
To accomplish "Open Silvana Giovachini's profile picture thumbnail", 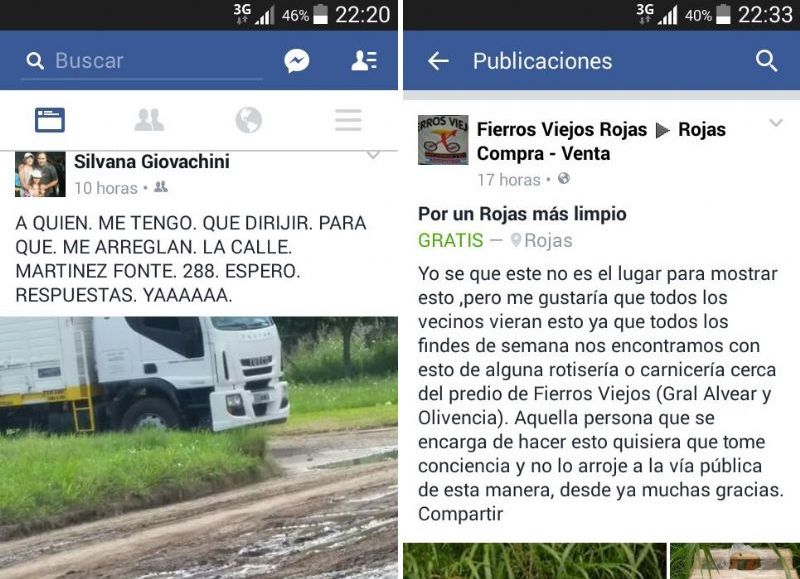I will 40,174.
